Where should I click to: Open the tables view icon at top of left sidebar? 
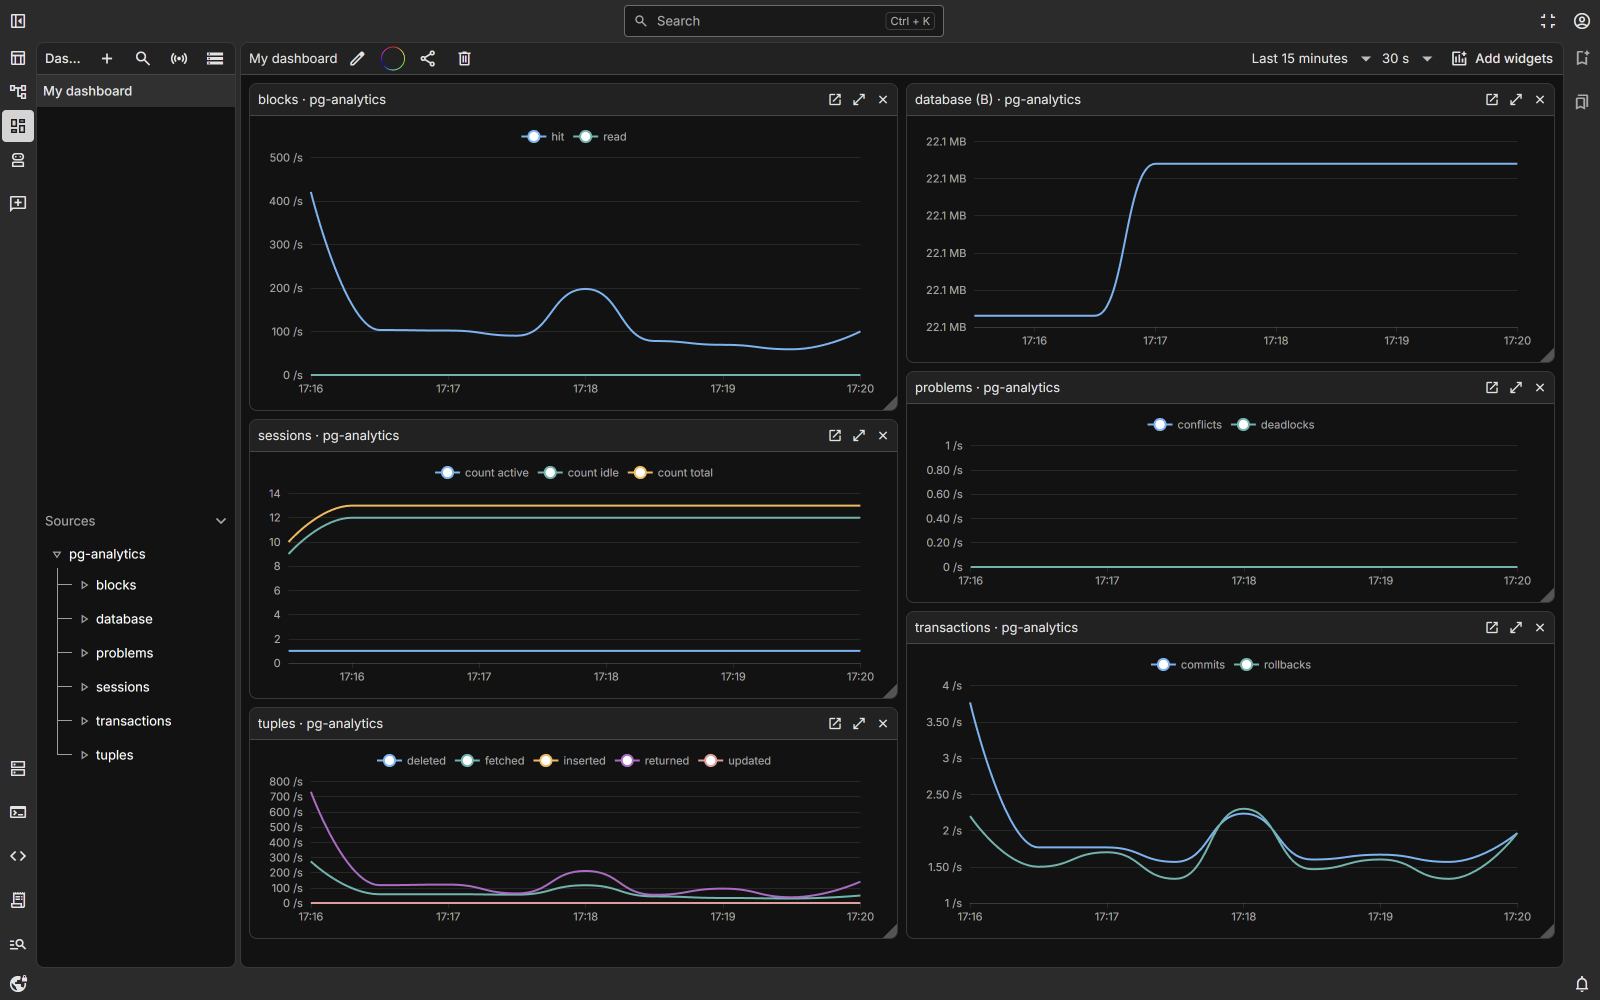coord(18,58)
